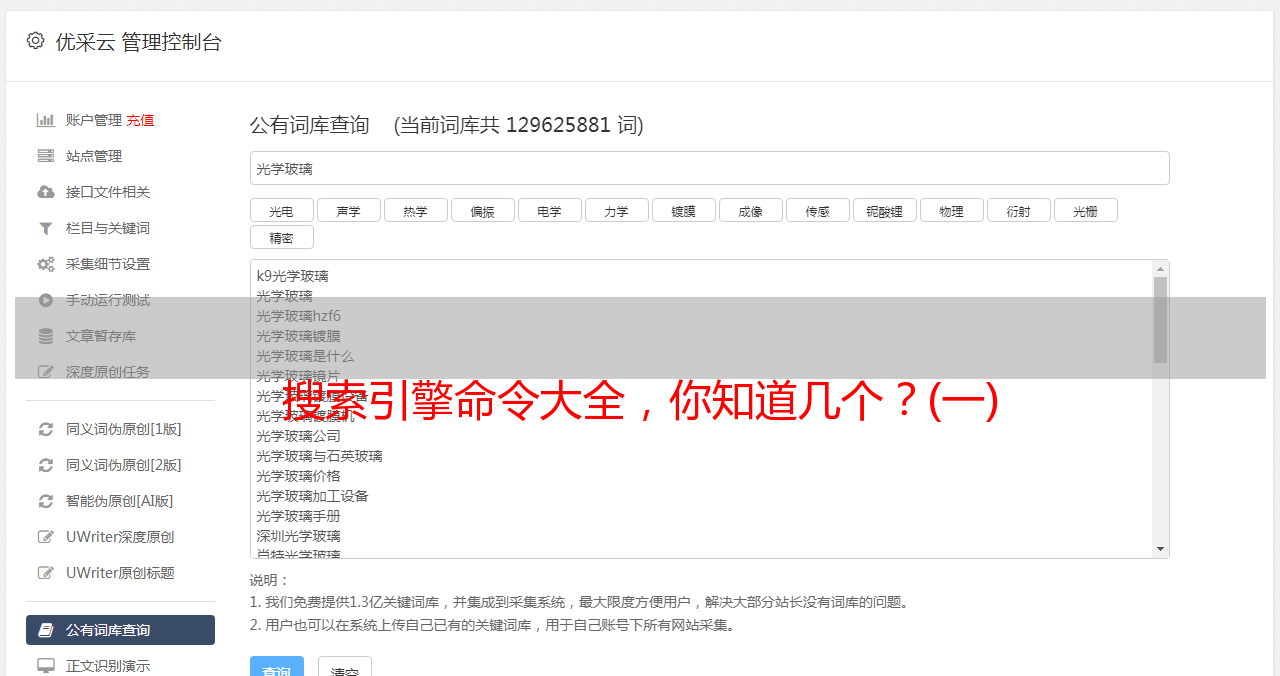Choose the 物理 tag button

(951, 210)
